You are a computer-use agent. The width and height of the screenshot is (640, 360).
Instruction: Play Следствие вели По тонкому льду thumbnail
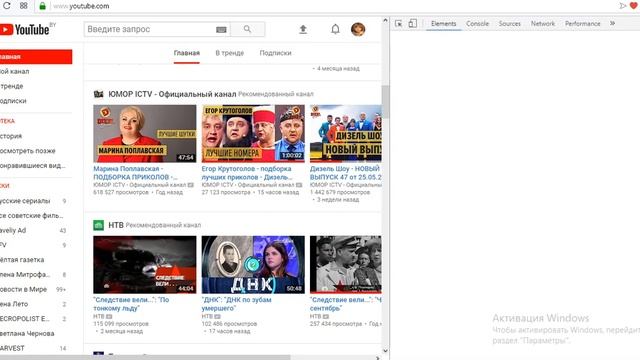pos(144,264)
